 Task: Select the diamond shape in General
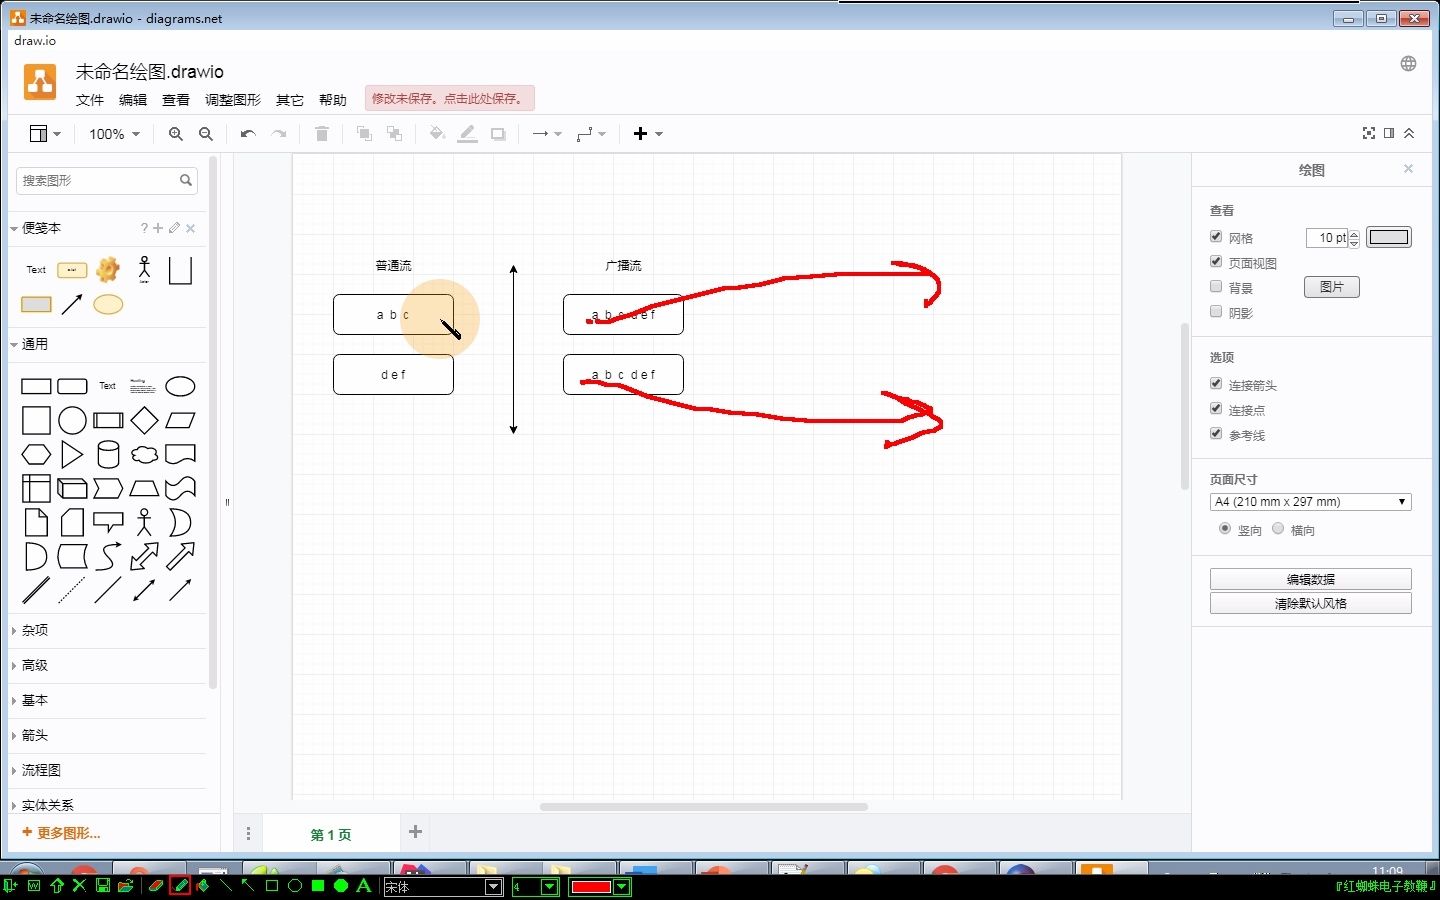point(144,420)
